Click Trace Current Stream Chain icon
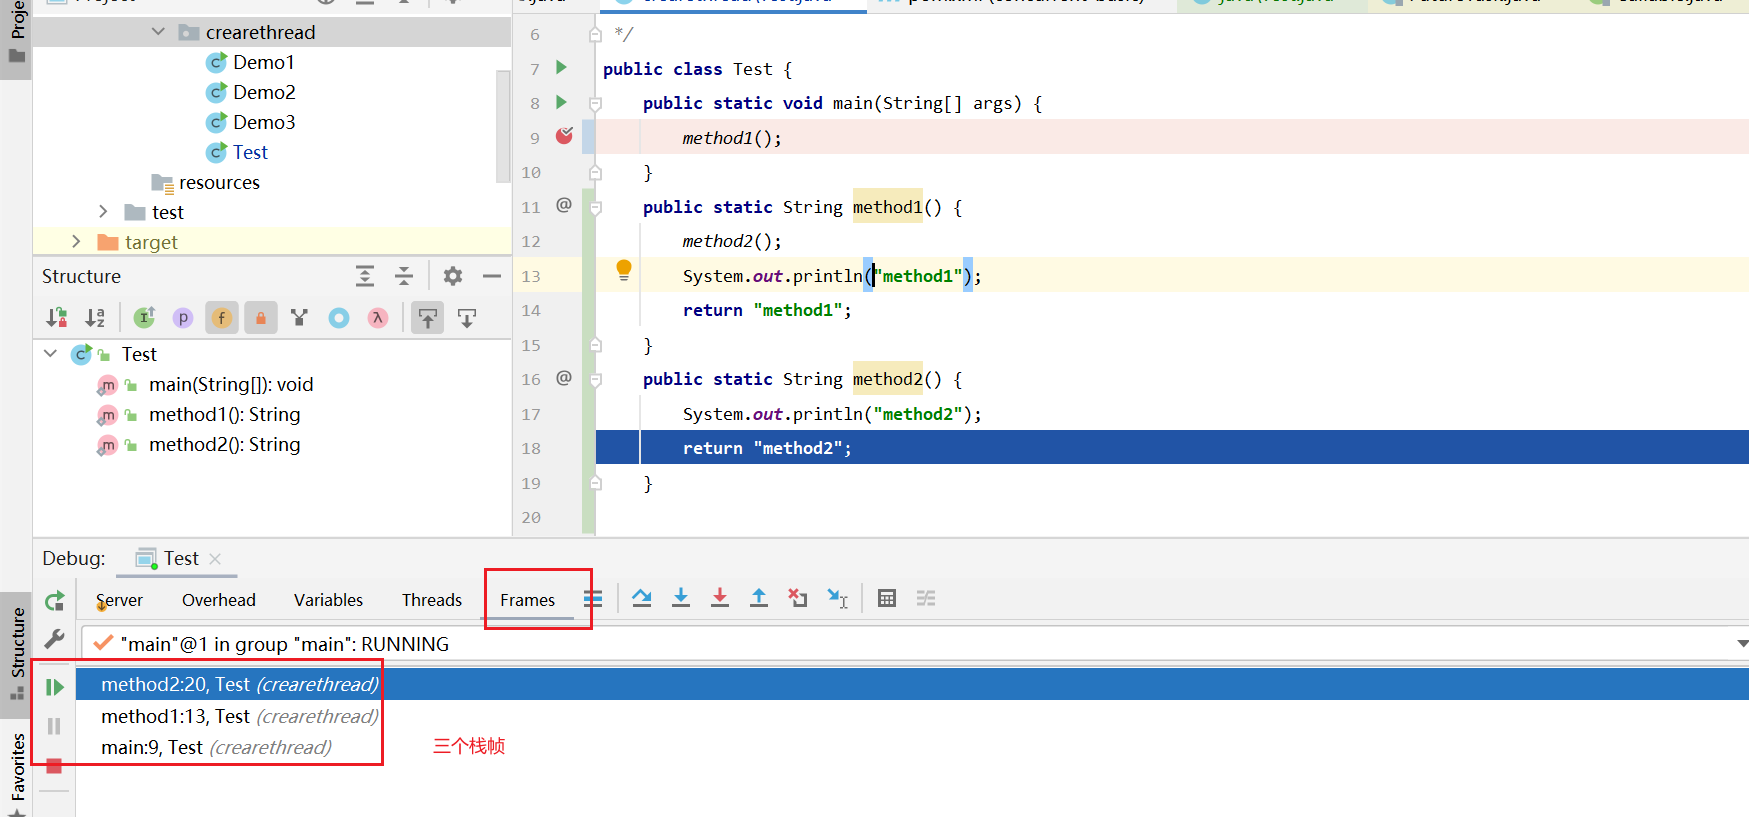1749x817 pixels. click(x=926, y=598)
